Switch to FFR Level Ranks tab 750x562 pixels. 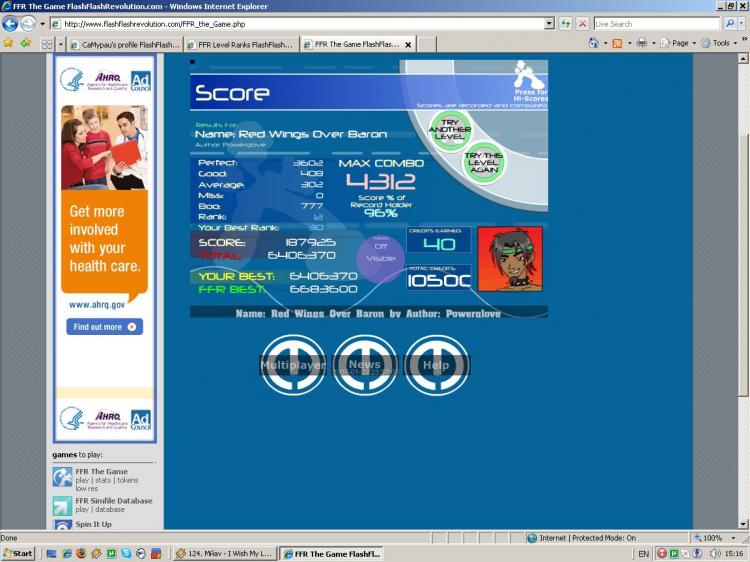tap(239, 44)
